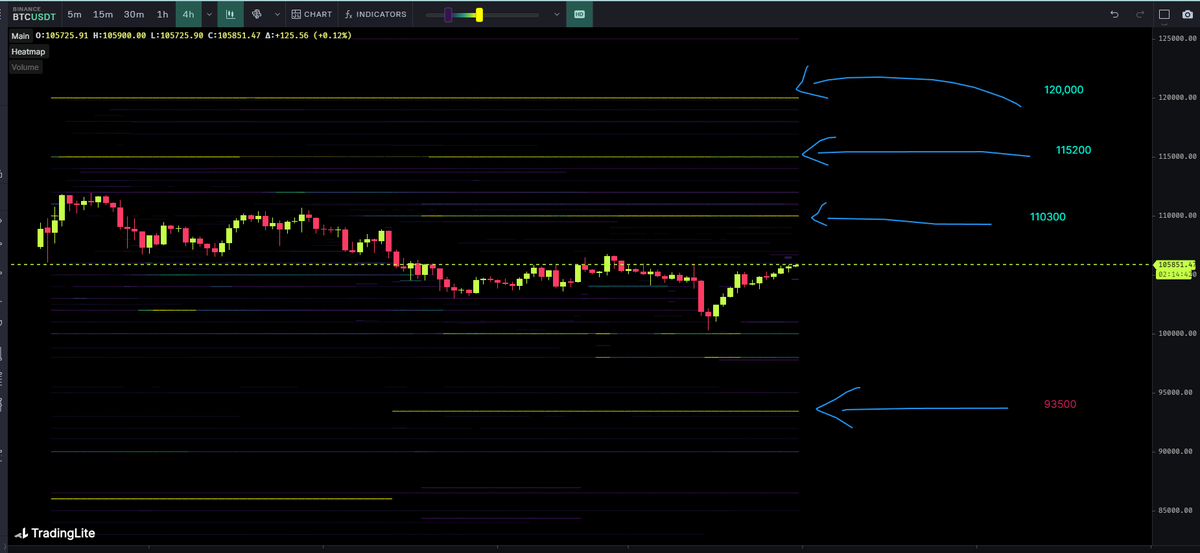Image resolution: width=1200 pixels, height=553 pixels.
Task: Click the 110000.00 price axis label
Action: [x=1177, y=216]
